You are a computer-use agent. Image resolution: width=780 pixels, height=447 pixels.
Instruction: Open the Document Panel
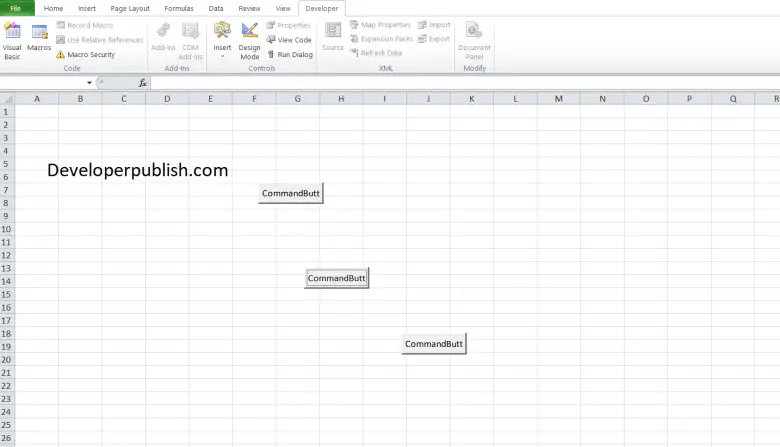(x=474, y=41)
